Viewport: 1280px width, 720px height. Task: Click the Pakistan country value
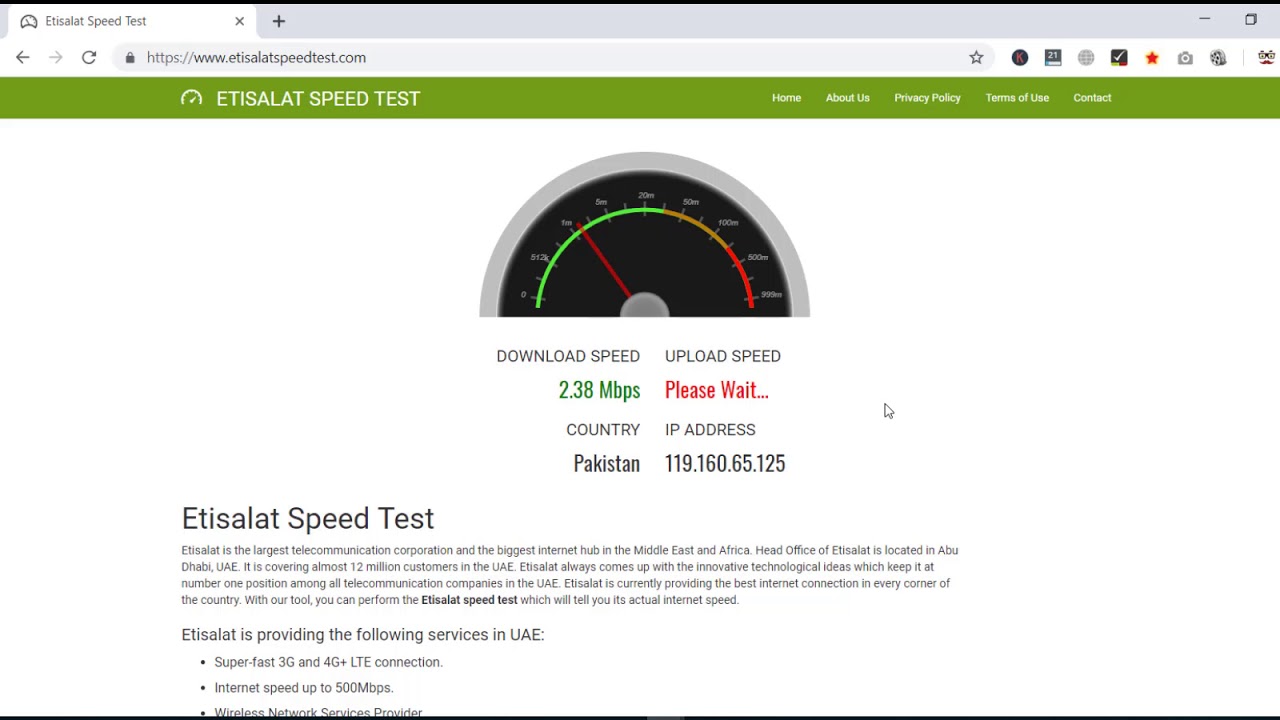606,463
